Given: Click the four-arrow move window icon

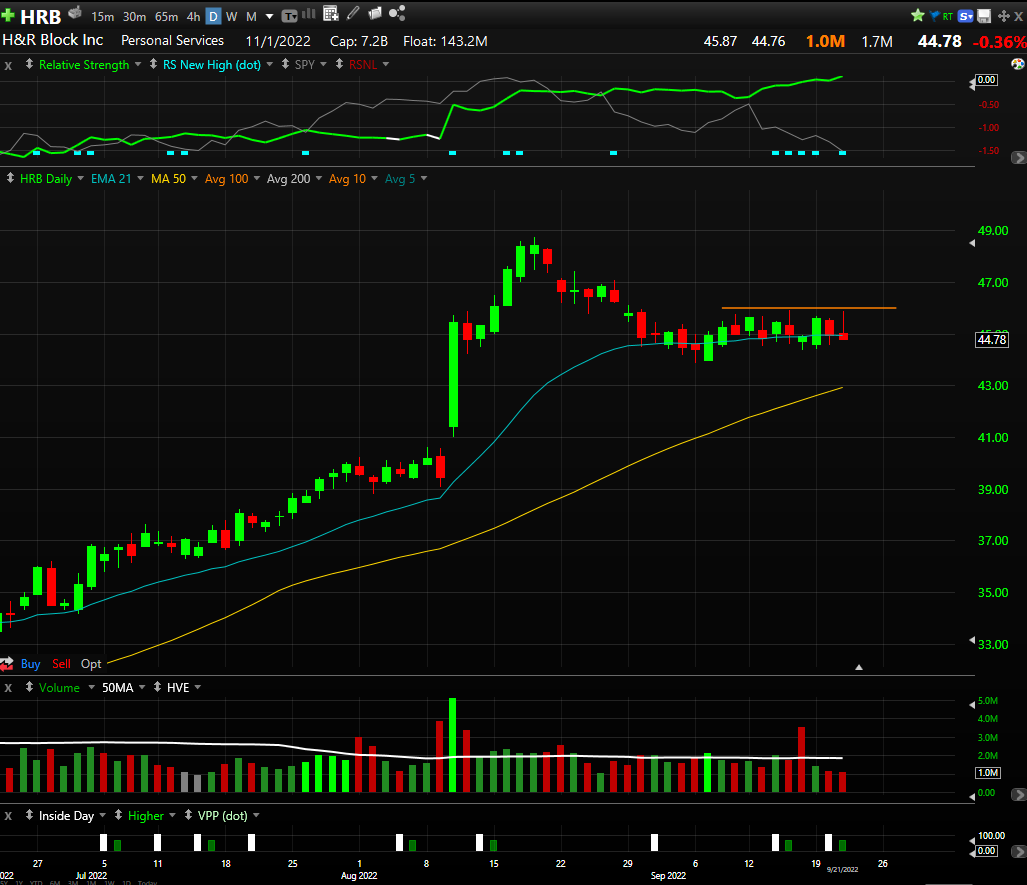Looking at the screenshot, I should 1003,16.
